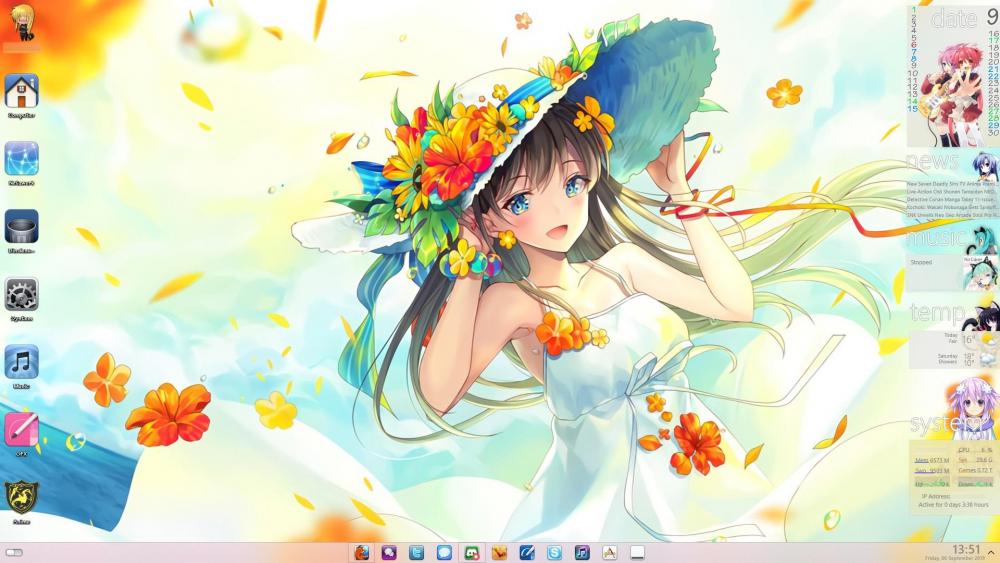This screenshot has width=1000, height=563.
Task: Click the large 9 month number
Action: pyautogui.click(x=994, y=18)
